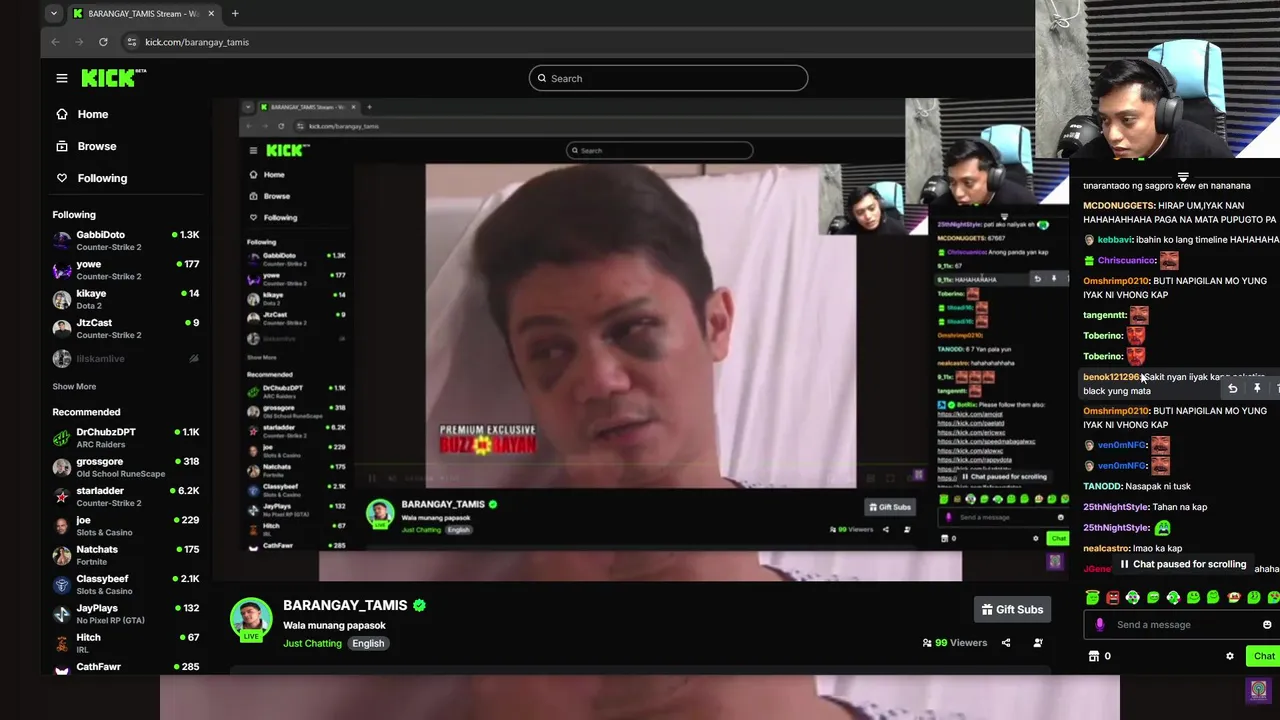Screen dimensions: 1280x720
Task: Select the angry red emote in the quick row
Action: (1112, 598)
